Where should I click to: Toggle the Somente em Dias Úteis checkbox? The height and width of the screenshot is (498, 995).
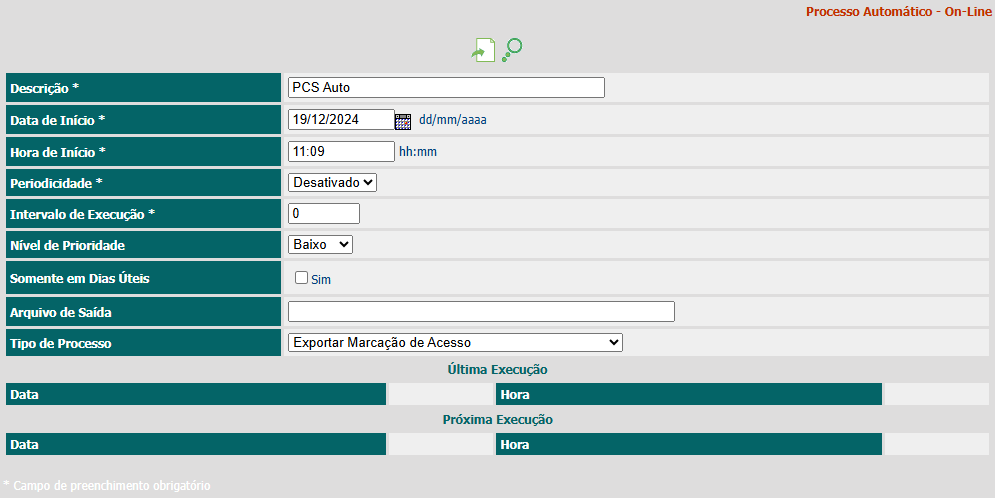coord(301,277)
